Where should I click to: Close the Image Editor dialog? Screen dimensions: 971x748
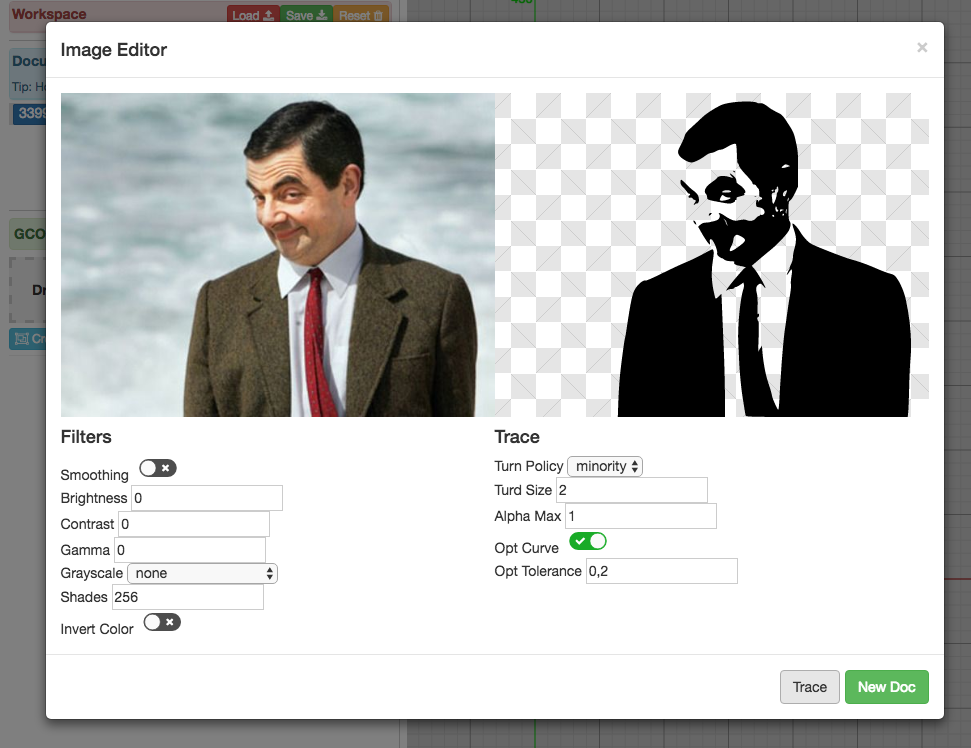922,48
